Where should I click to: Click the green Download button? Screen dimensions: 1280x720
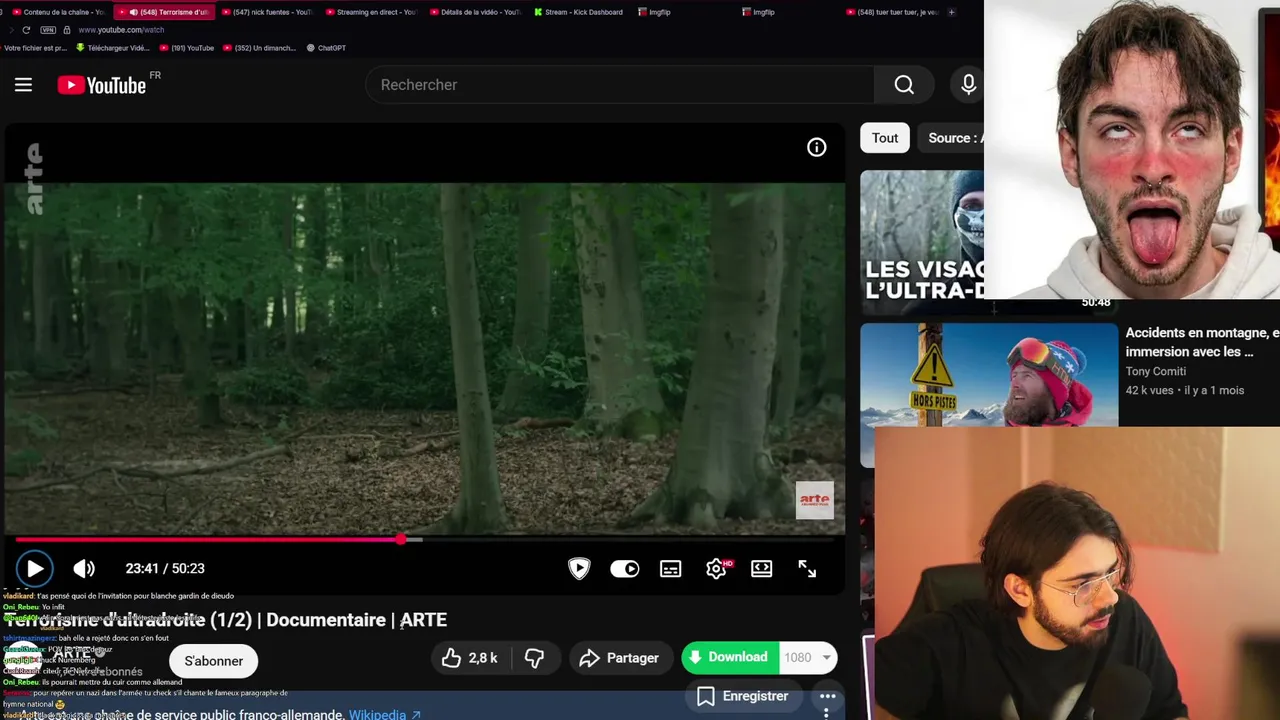728,657
